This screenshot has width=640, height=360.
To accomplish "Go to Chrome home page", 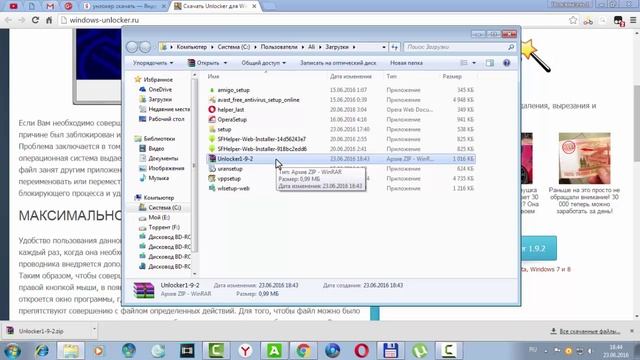I will pyautogui.click(x=49, y=20).
